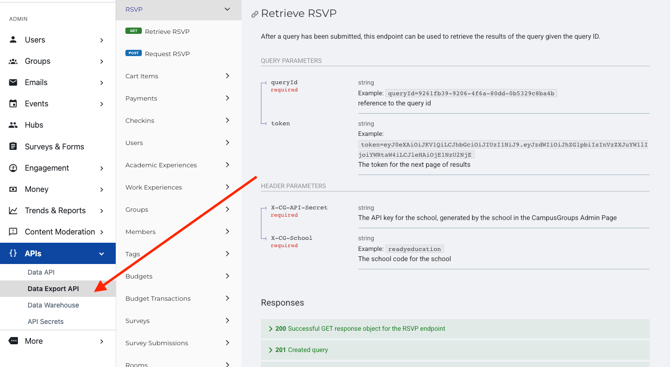
Task: Open the API Secrets menu item
Action: 45,322
